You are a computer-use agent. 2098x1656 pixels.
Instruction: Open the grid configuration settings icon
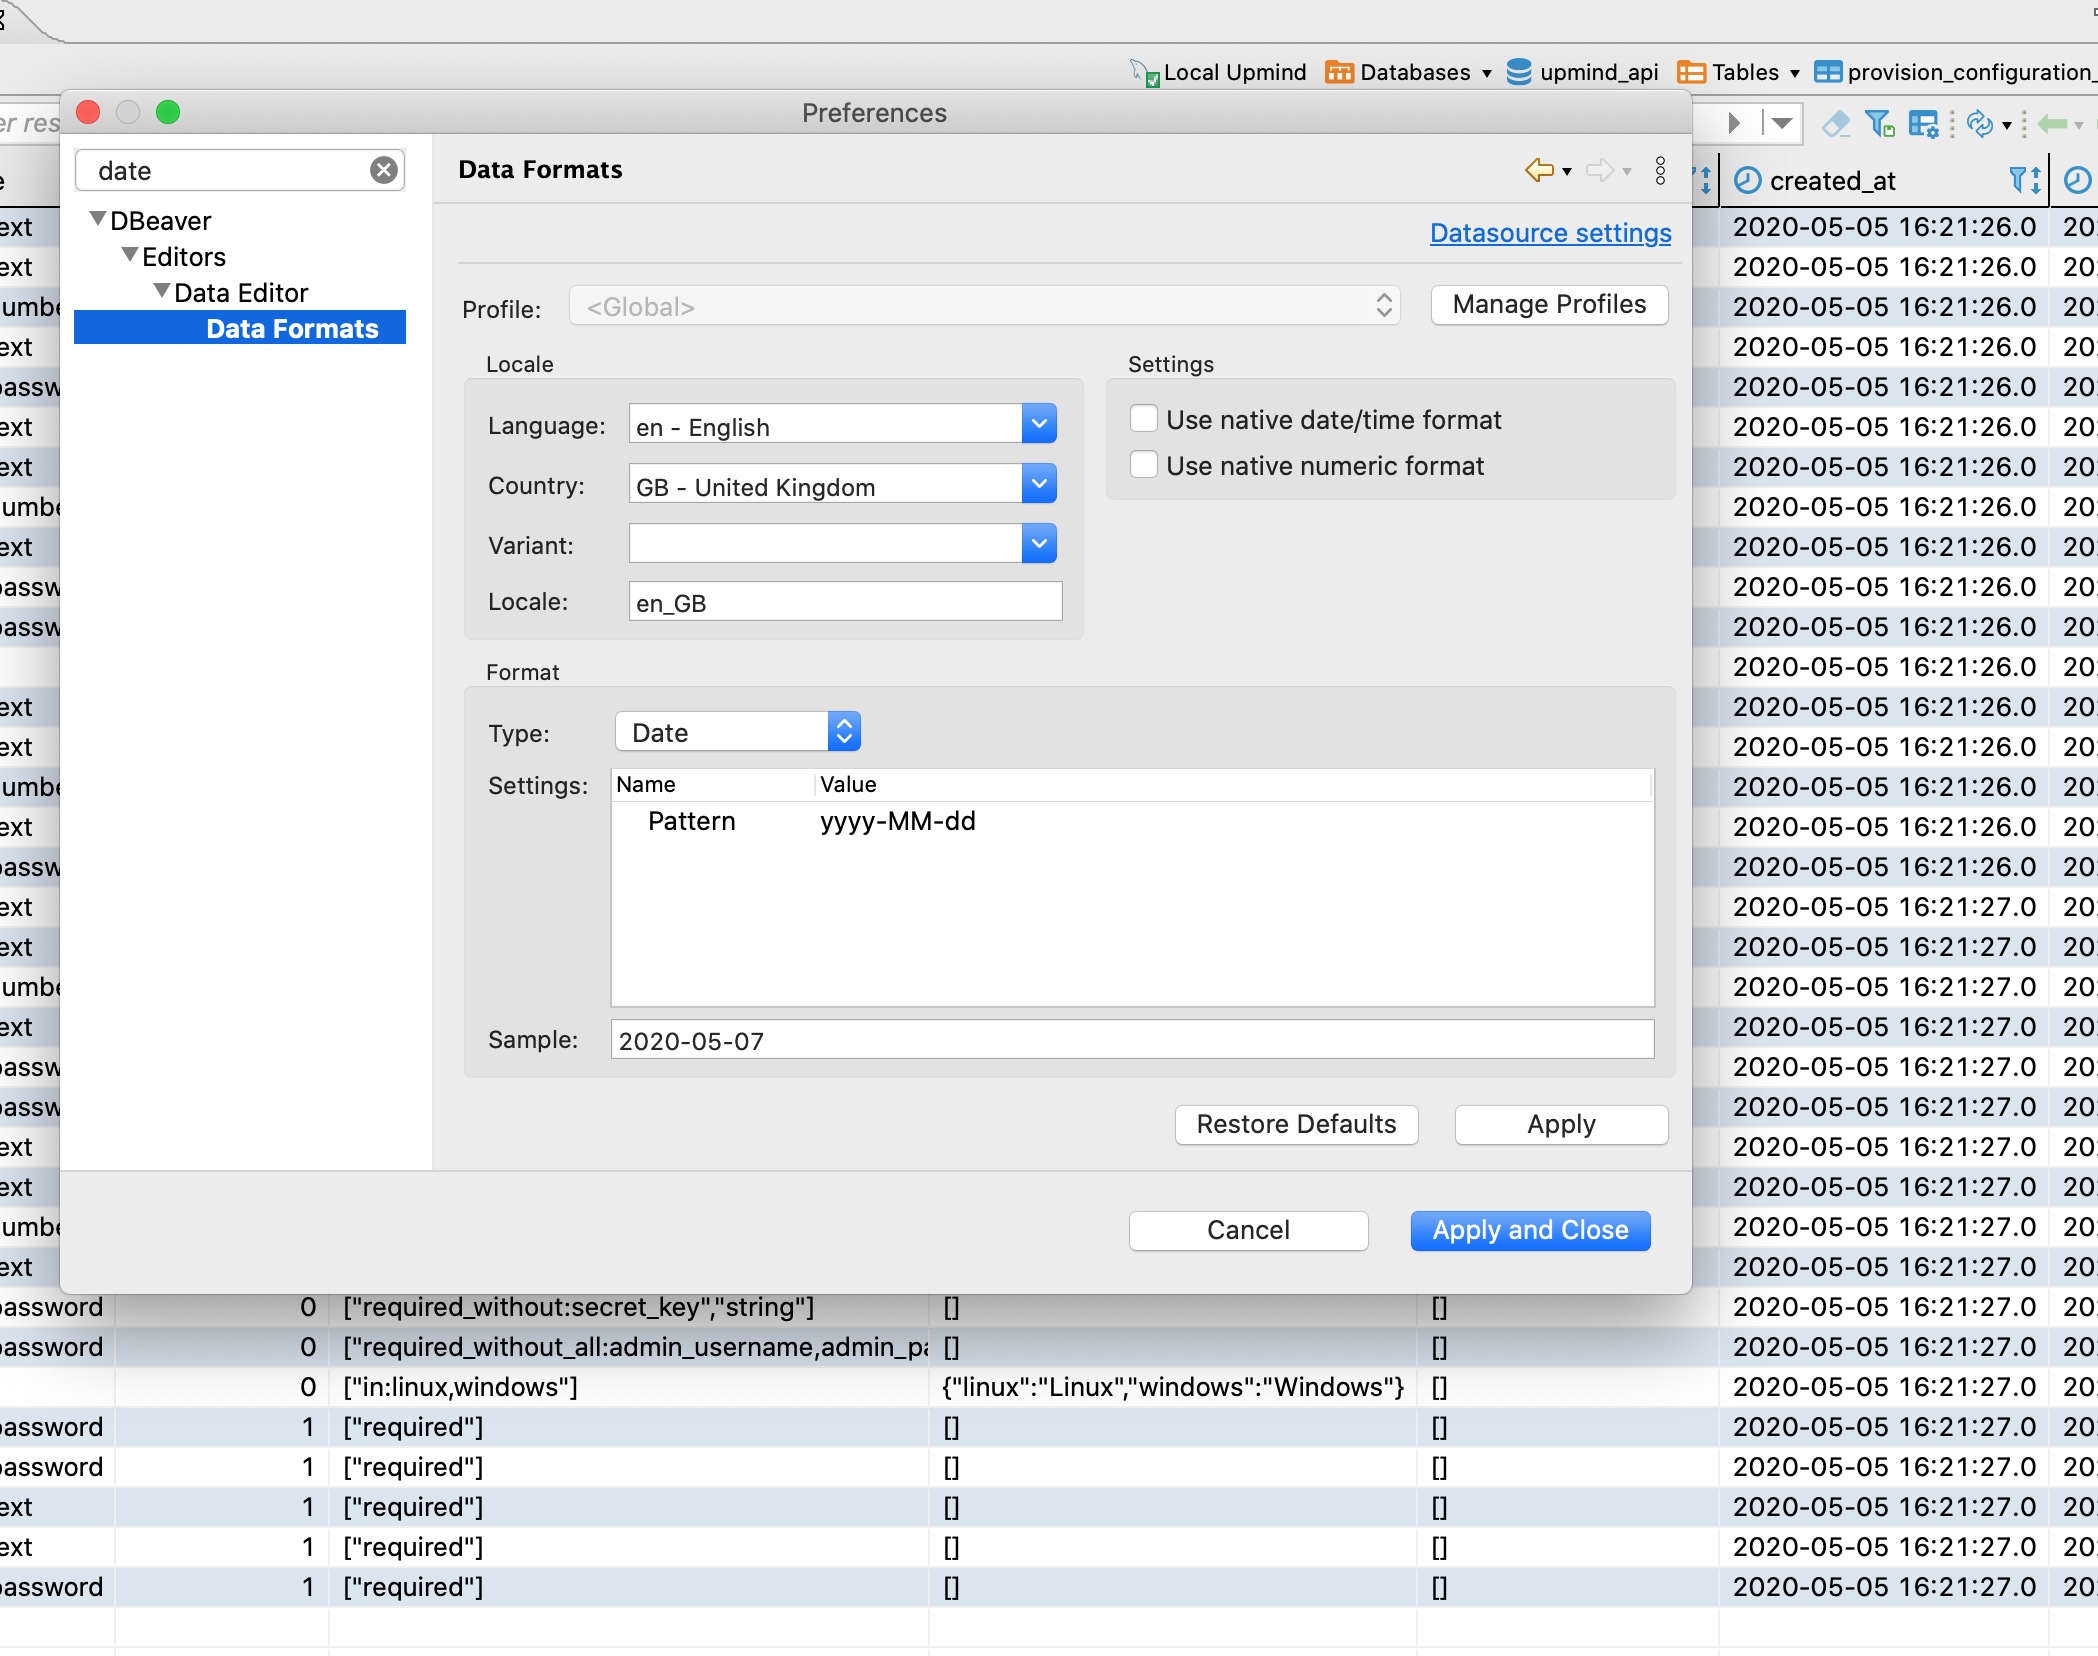[x=1922, y=124]
